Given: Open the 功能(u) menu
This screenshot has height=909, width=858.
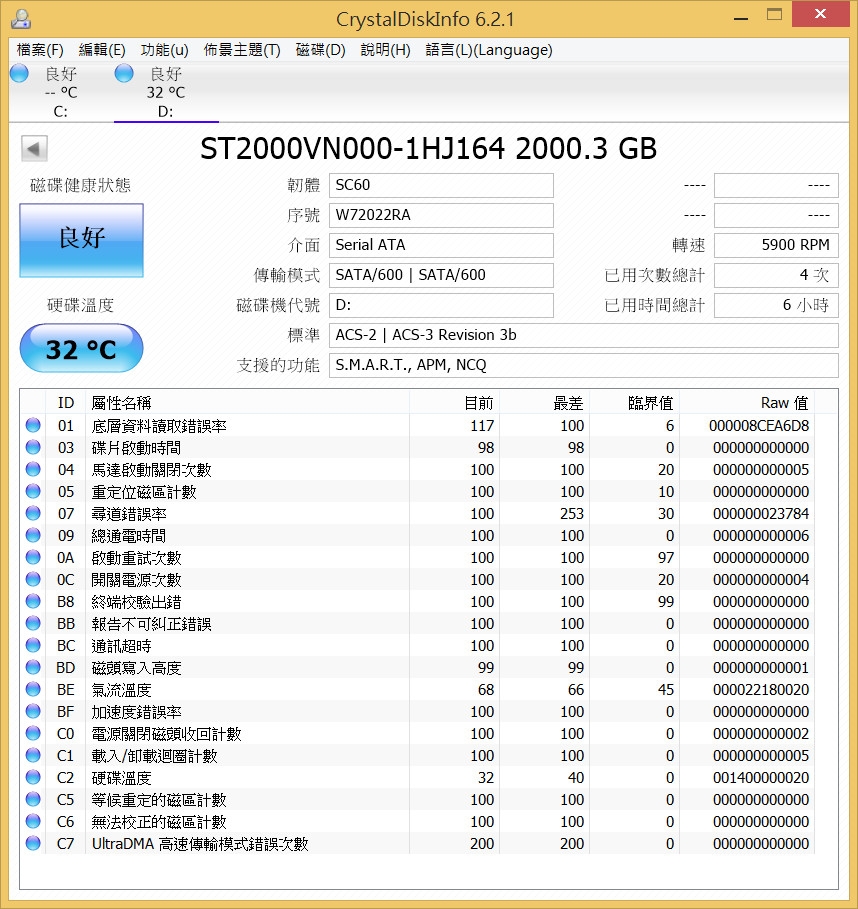Looking at the screenshot, I should point(165,50).
